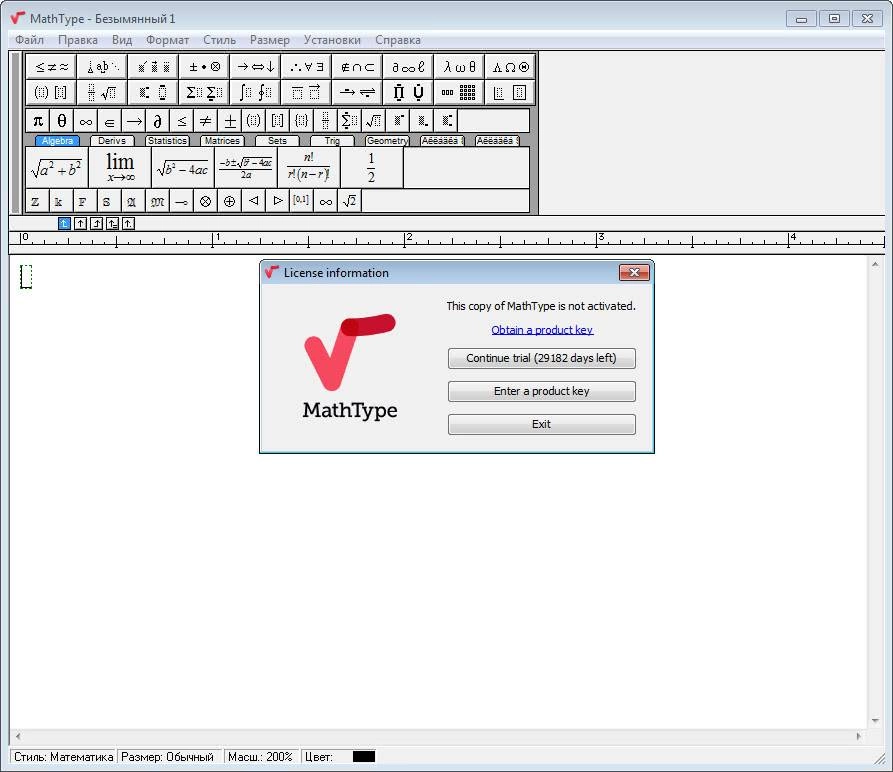This screenshot has width=893, height=772.
Task: Insert square brackets template in small bar
Action: pyautogui.click(x=277, y=121)
